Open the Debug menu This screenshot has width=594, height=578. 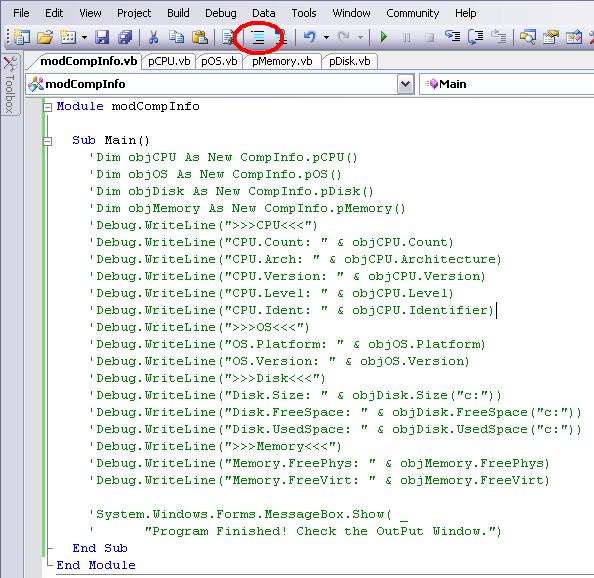coord(220,13)
